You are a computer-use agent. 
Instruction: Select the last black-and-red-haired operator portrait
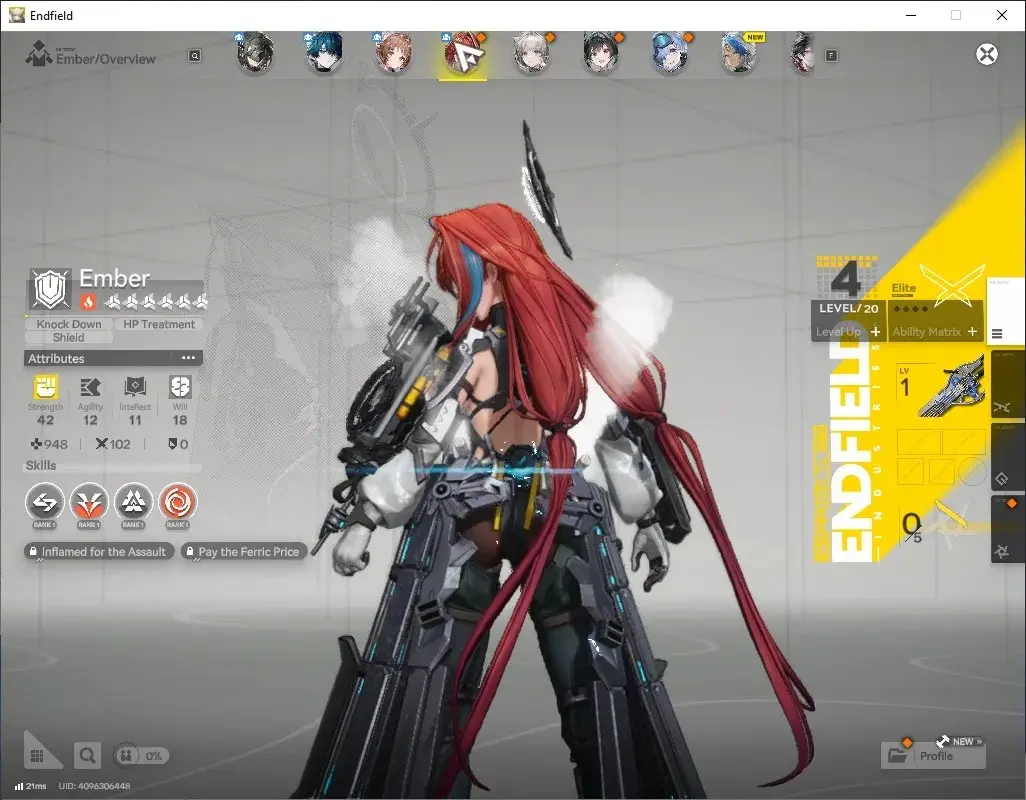coord(804,53)
